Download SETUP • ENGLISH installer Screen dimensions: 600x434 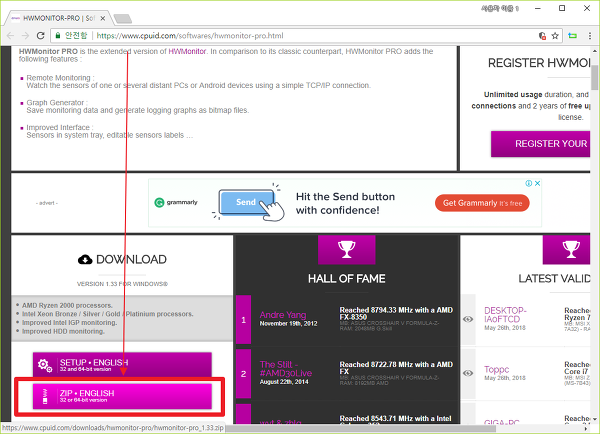[122, 365]
